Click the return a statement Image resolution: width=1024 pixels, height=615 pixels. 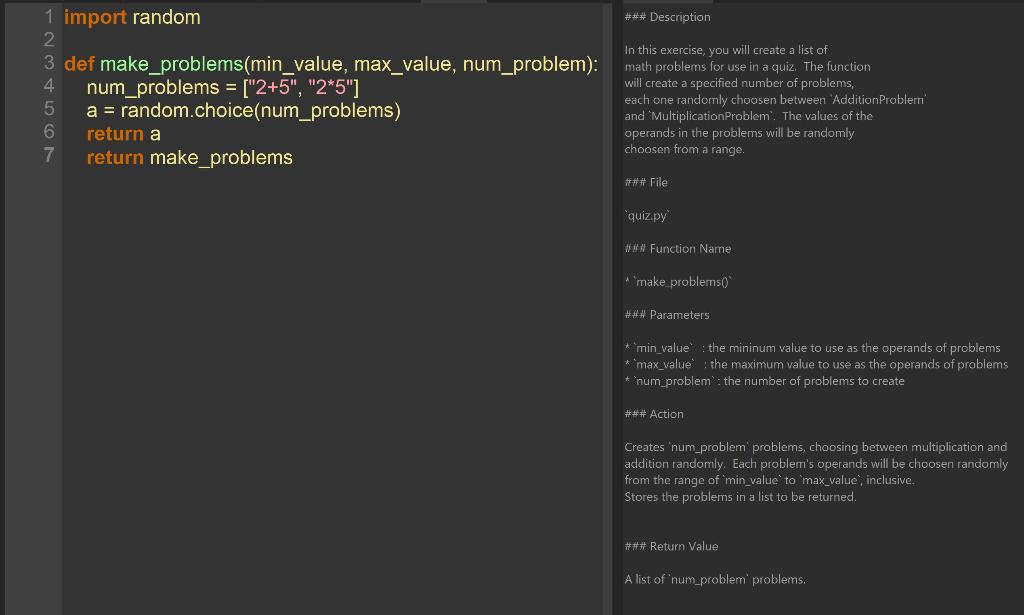(122, 133)
